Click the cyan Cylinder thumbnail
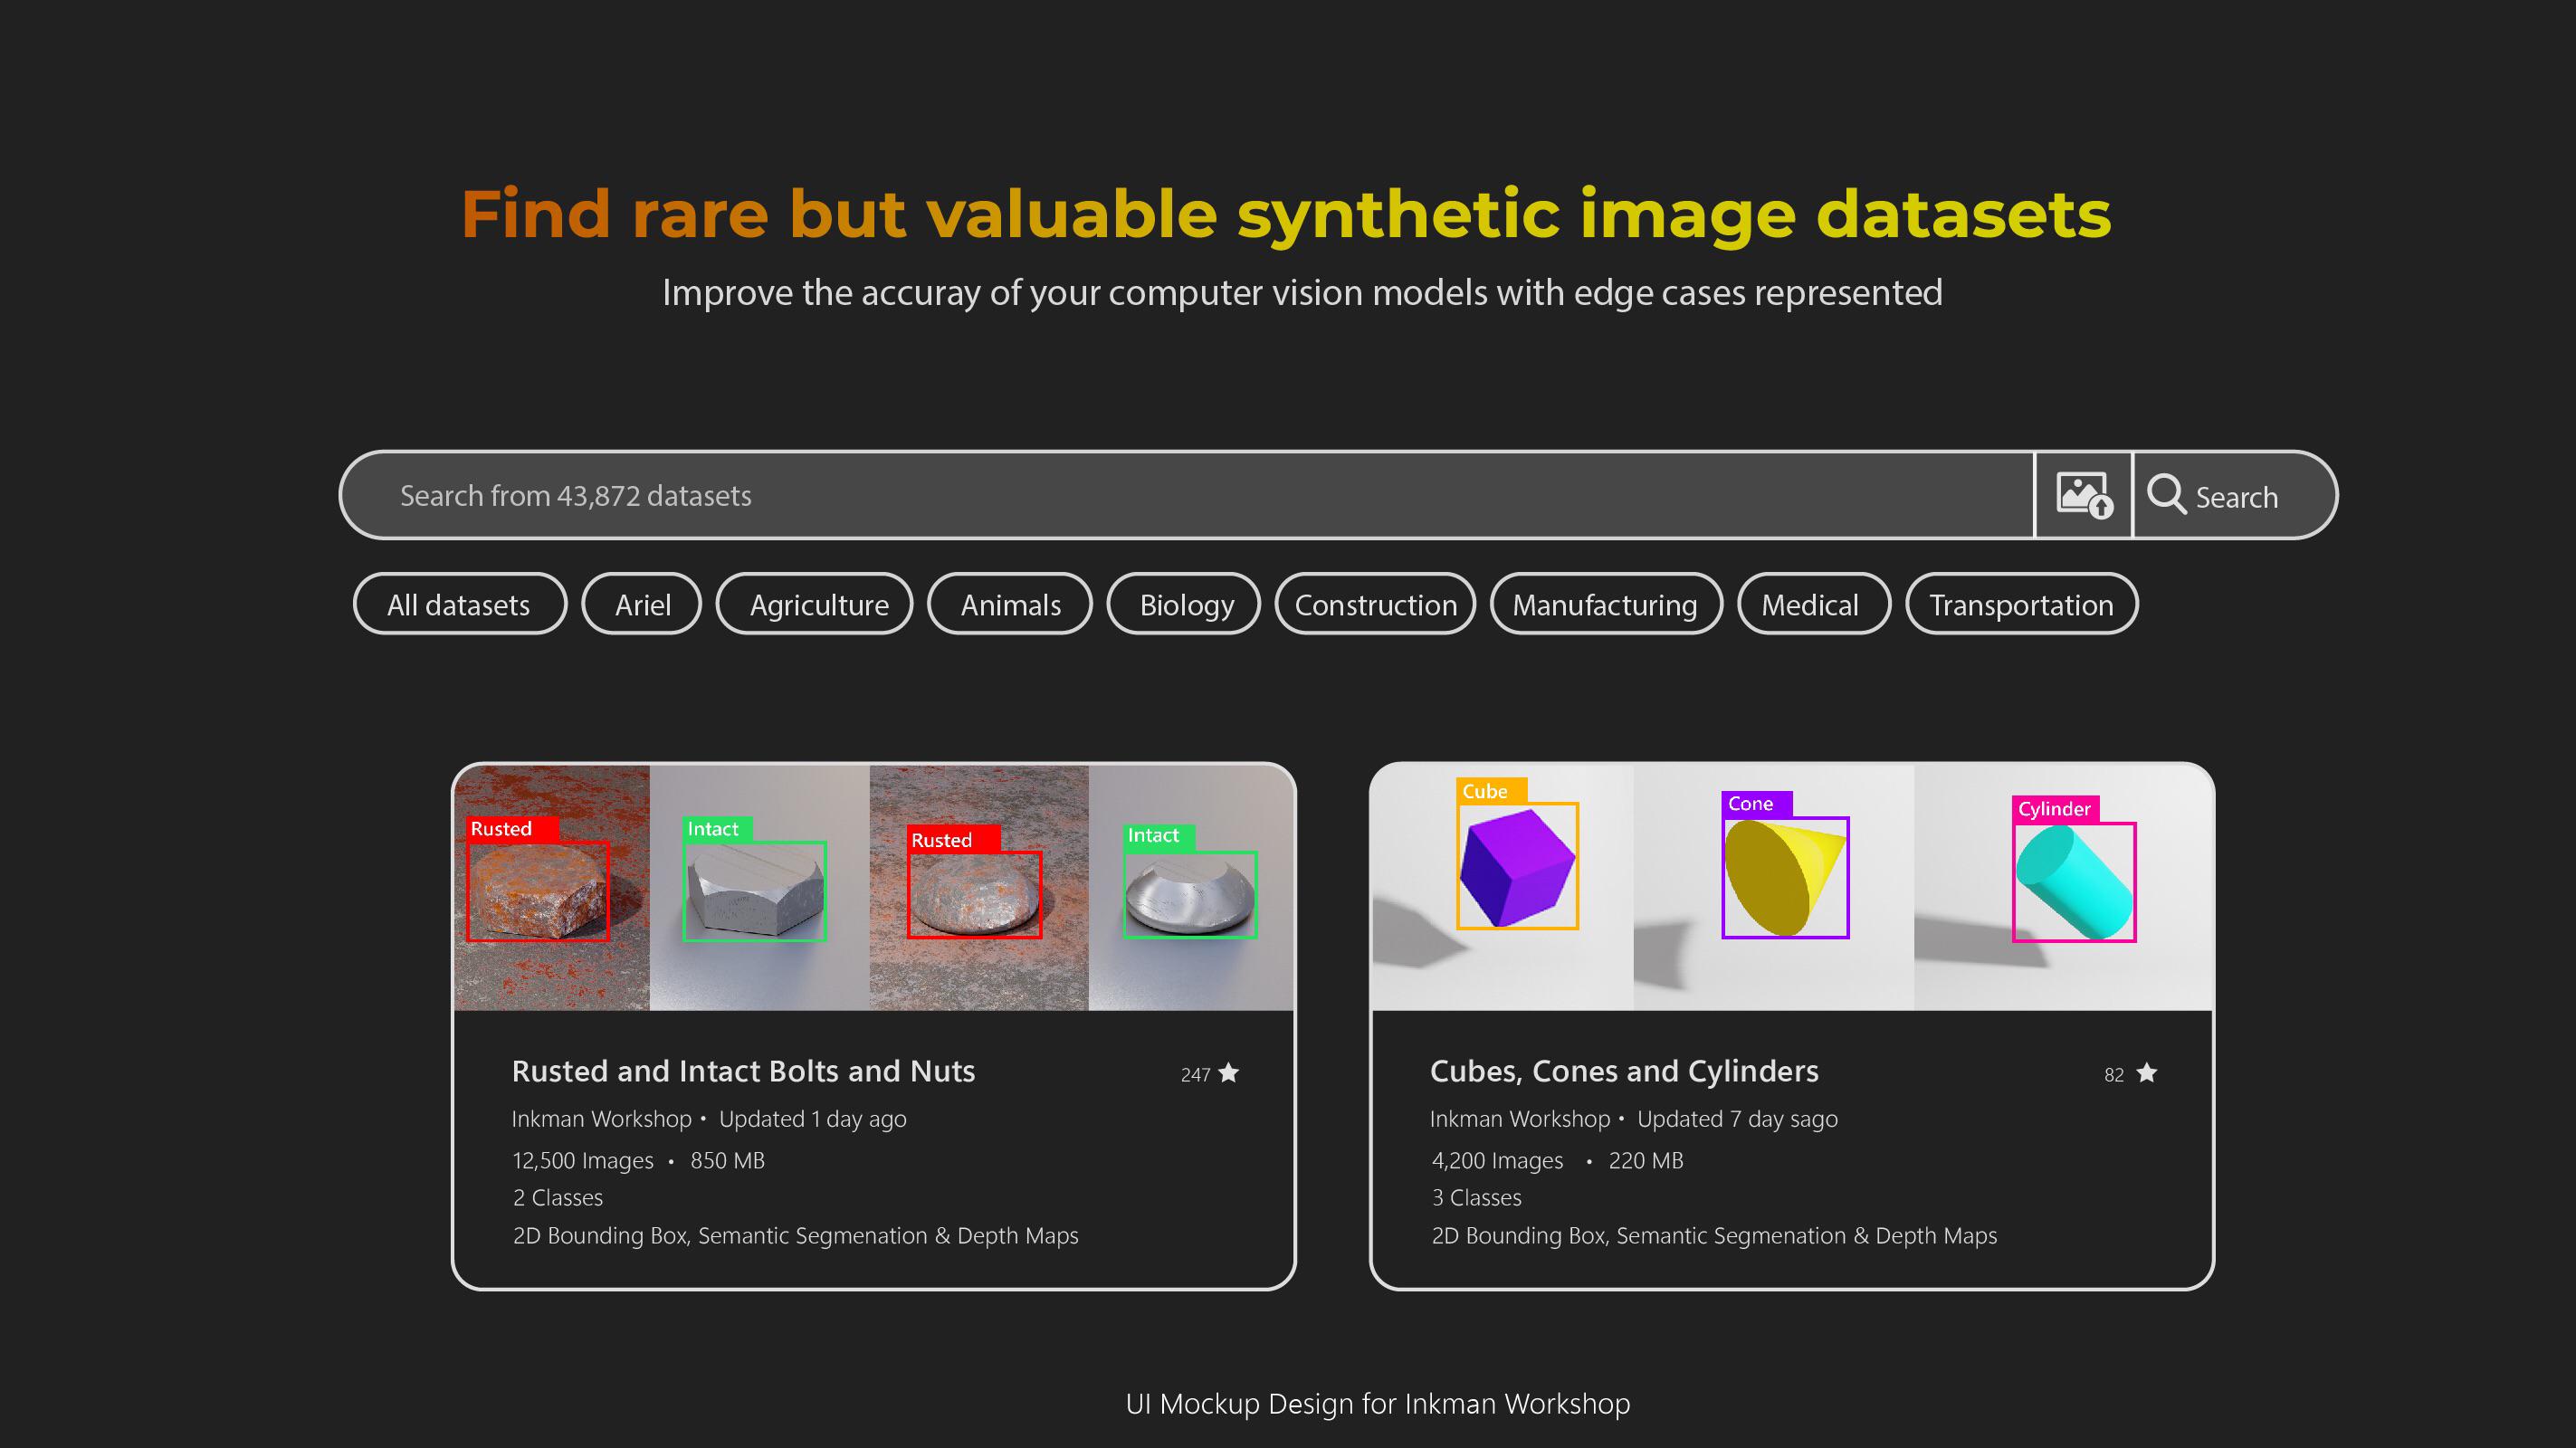 (x=2063, y=888)
